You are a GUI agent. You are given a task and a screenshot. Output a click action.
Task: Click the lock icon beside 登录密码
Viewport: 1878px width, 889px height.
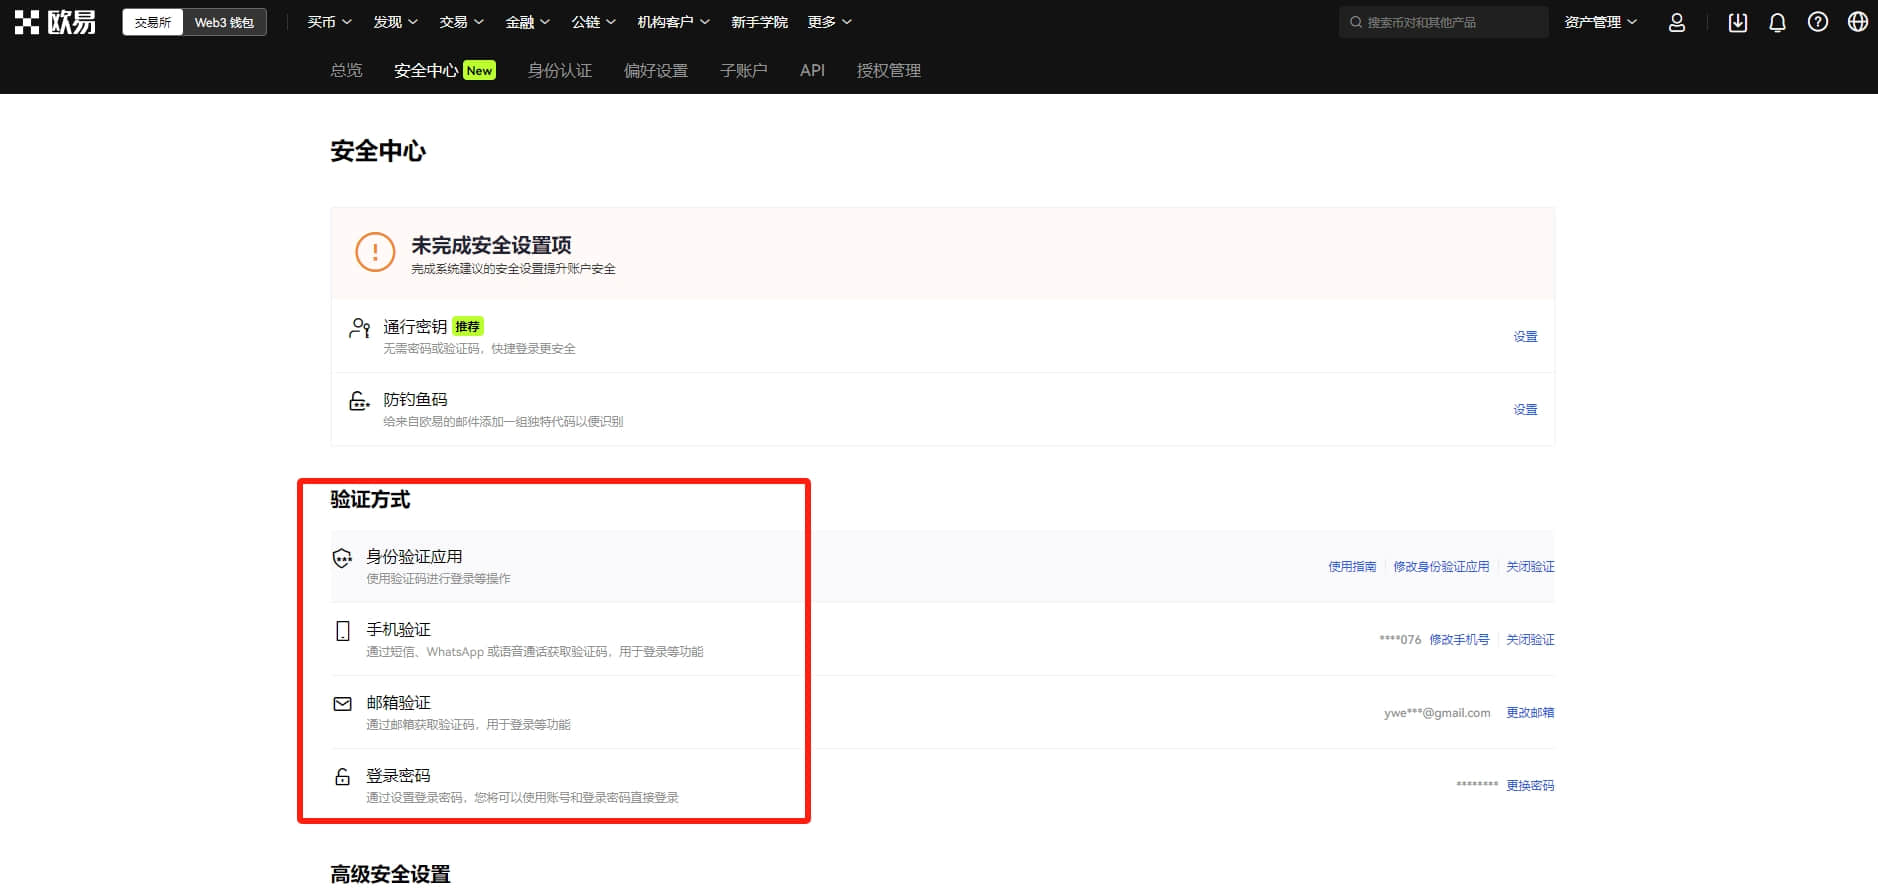(342, 777)
